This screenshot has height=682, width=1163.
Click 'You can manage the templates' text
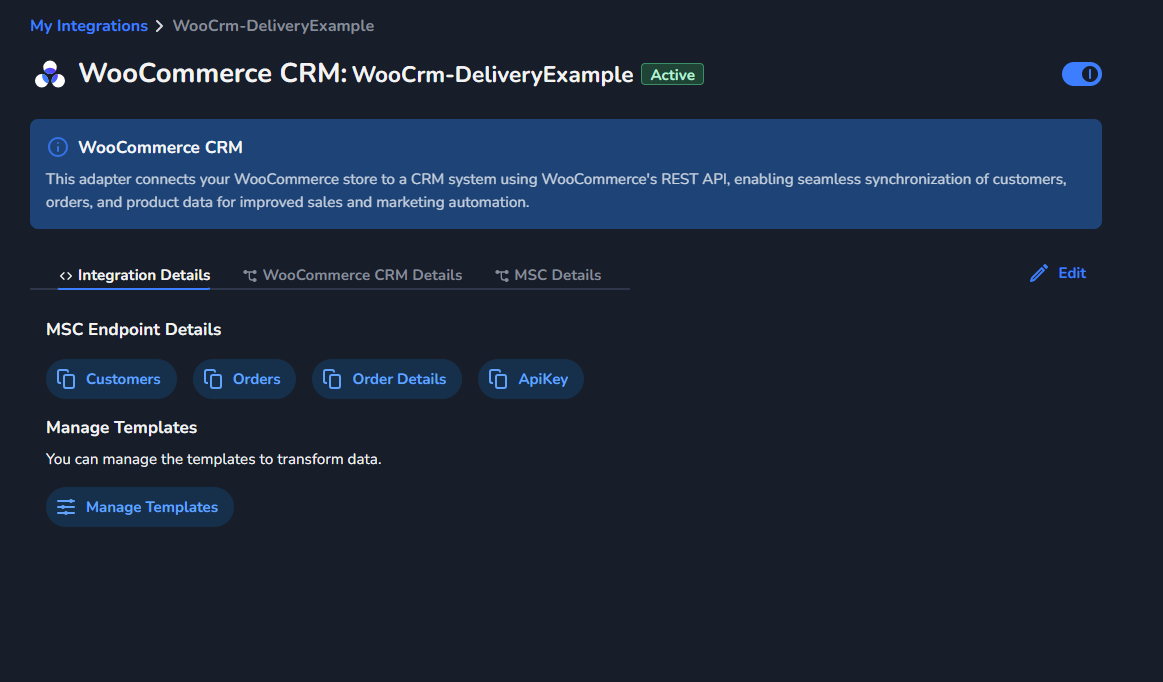[x=214, y=459]
